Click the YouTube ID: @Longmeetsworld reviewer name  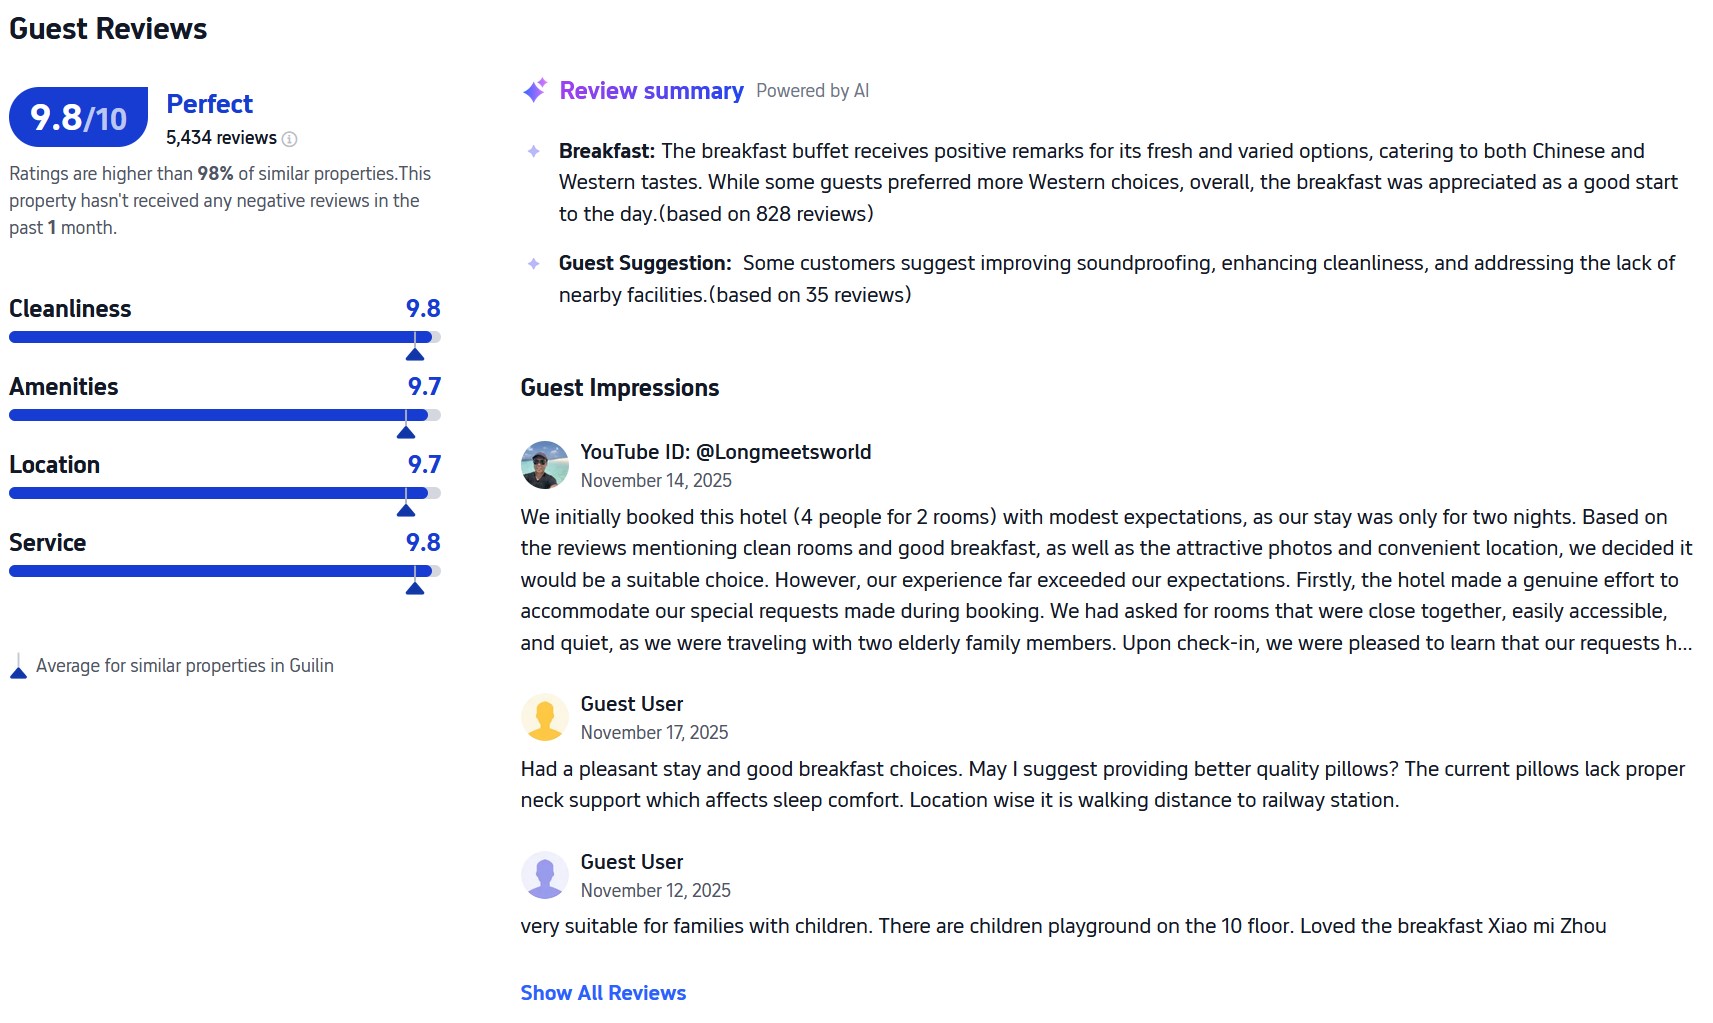pyautogui.click(x=725, y=452)
